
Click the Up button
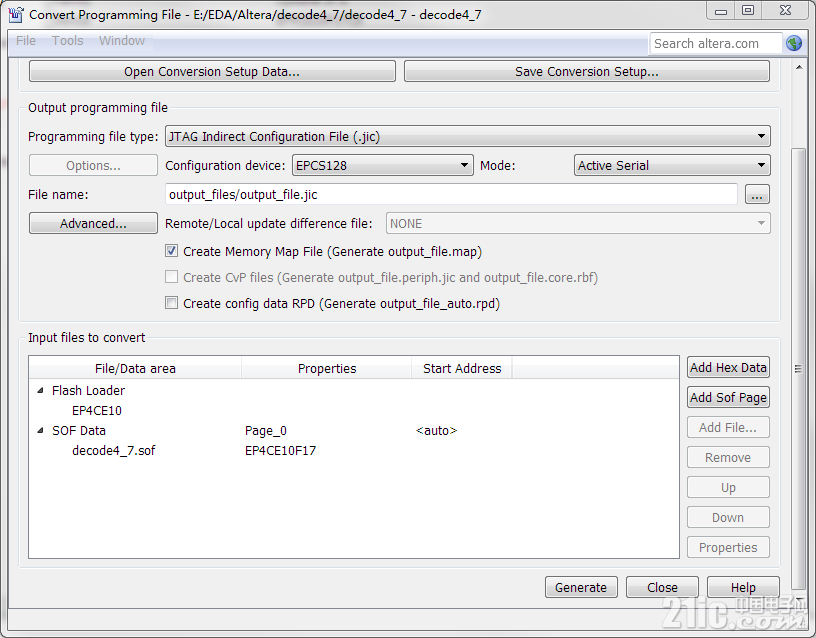(728, 488)
